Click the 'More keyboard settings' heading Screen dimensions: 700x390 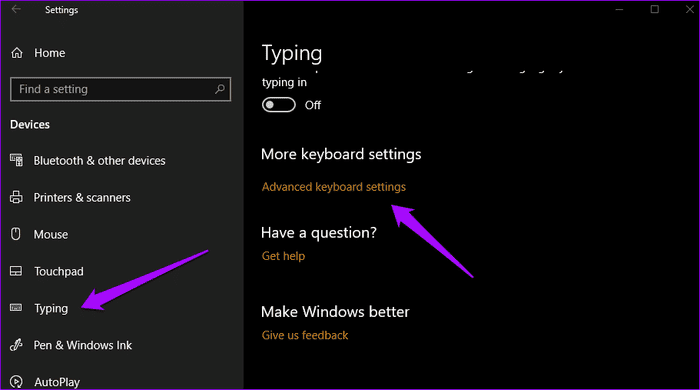tap(341, 154)
